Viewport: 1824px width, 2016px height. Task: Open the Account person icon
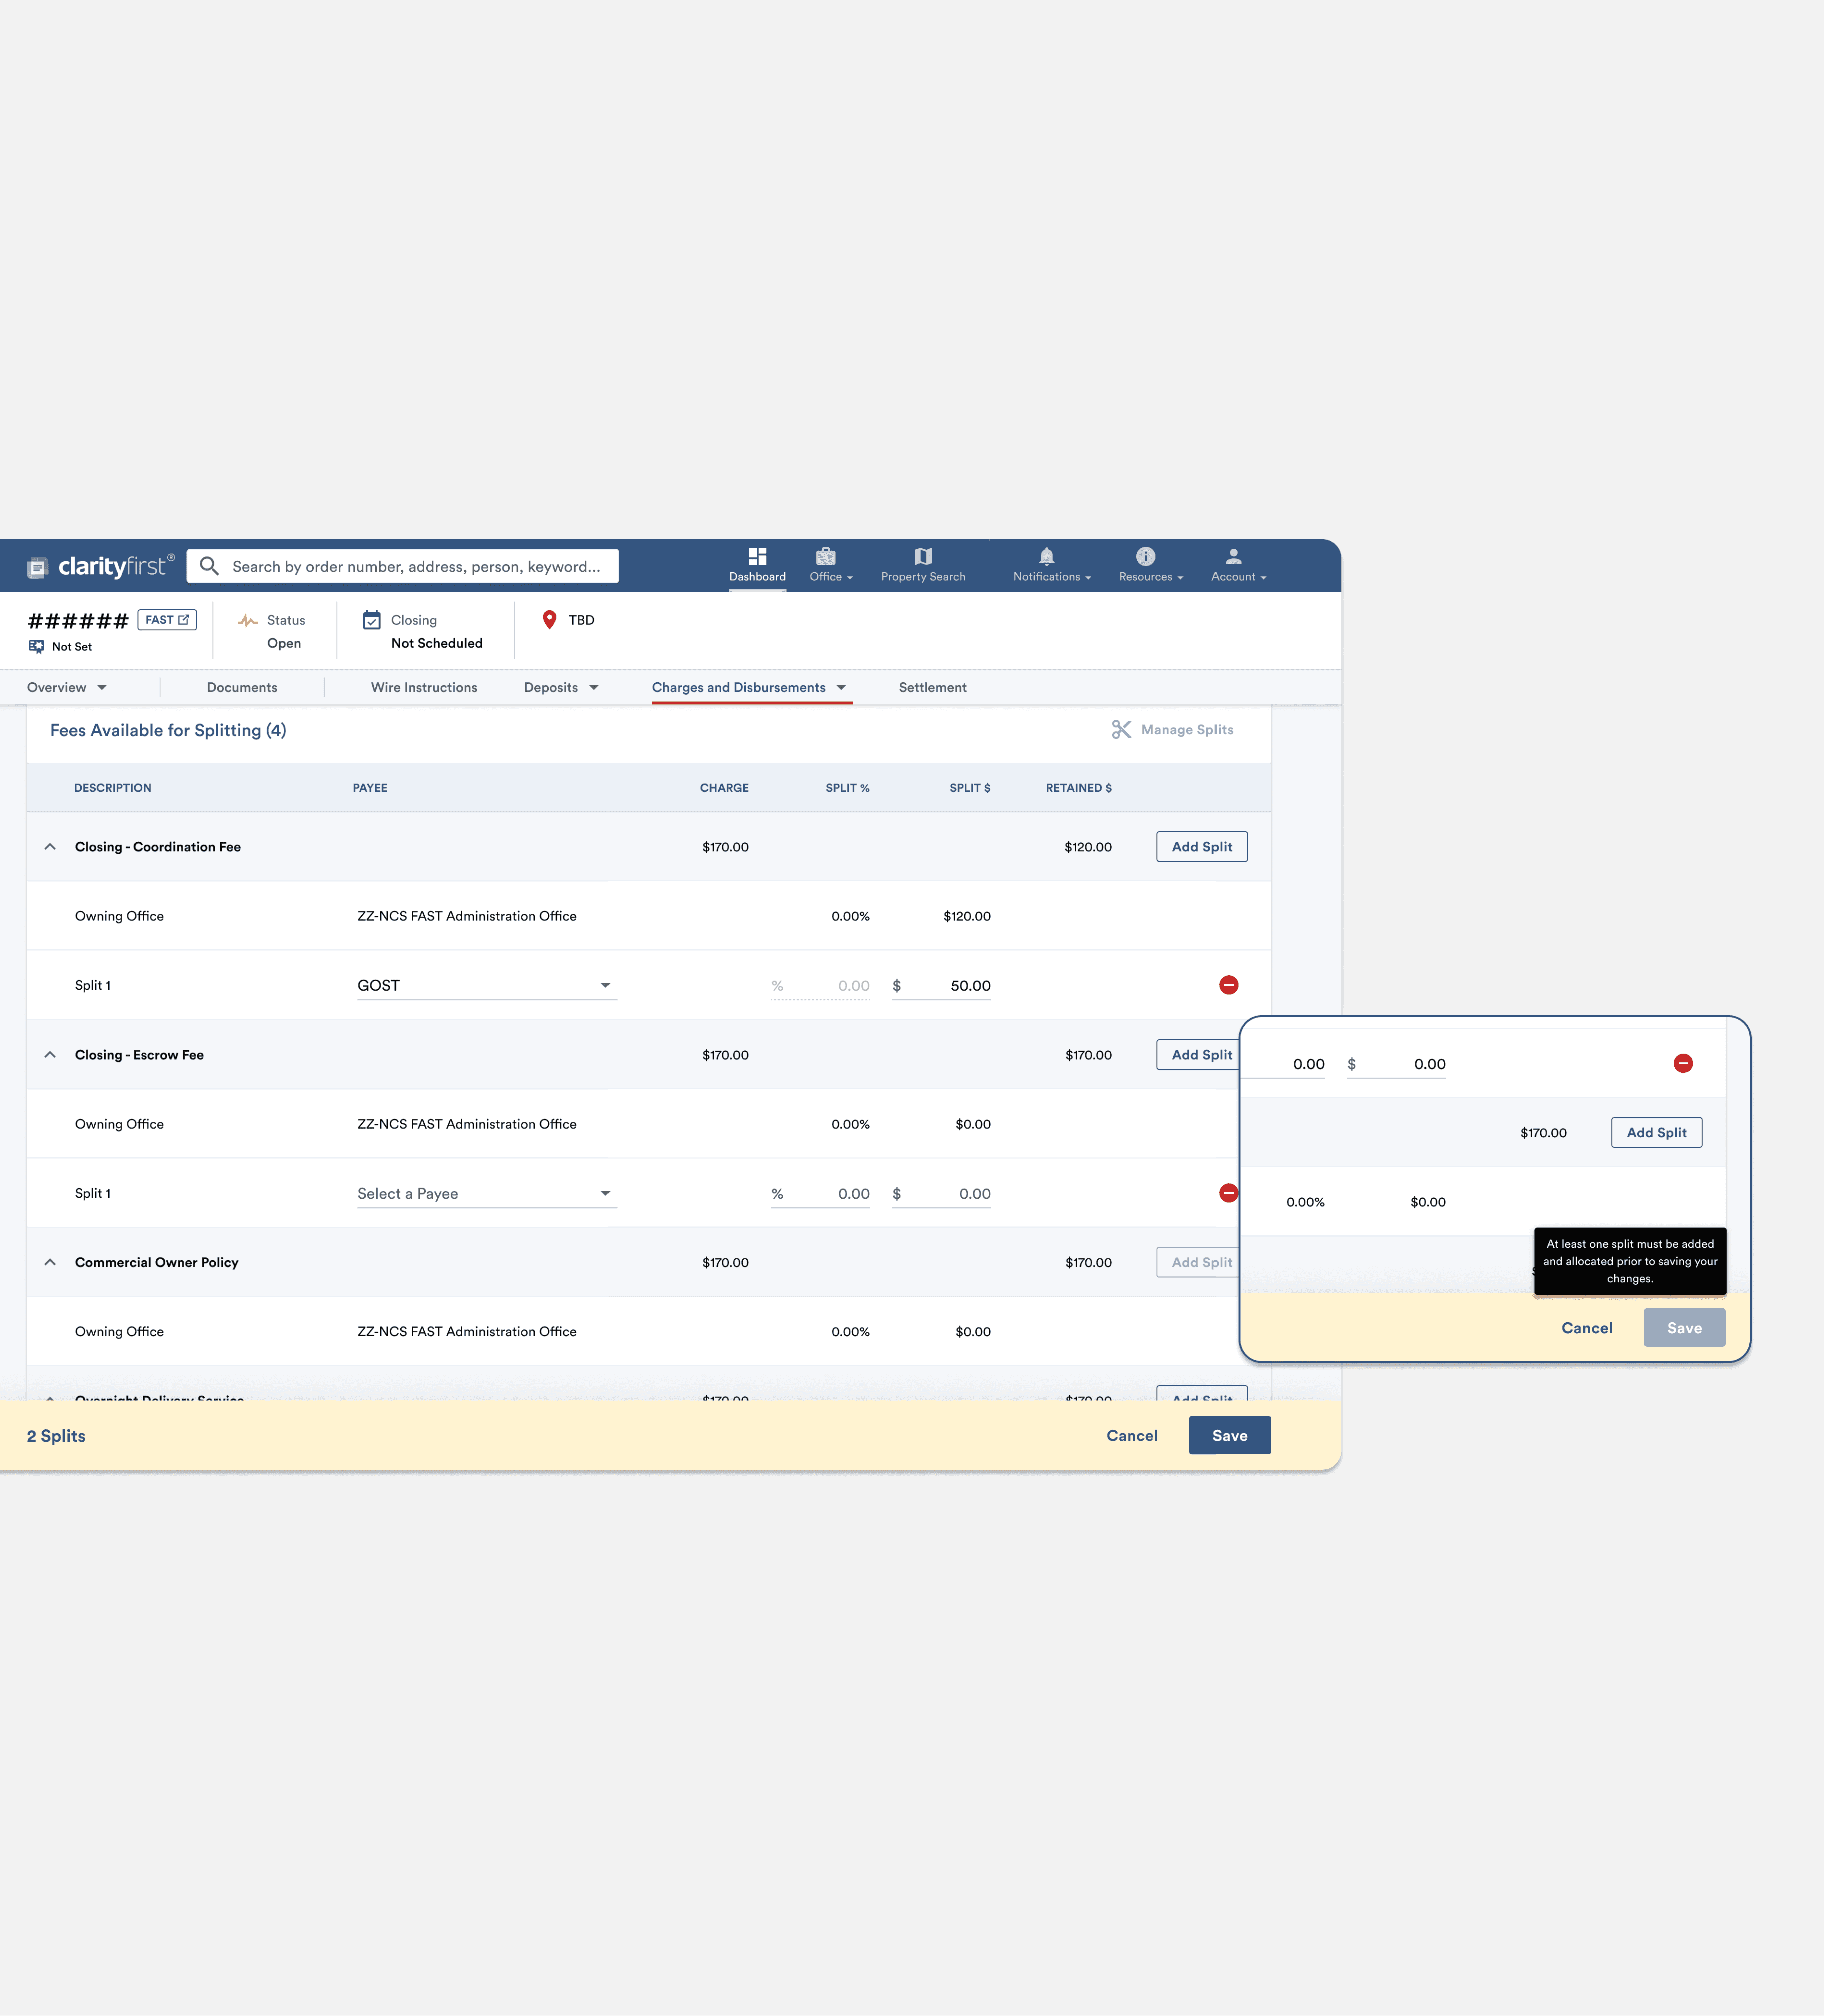pyautogui.click(x=1232, y=556)
